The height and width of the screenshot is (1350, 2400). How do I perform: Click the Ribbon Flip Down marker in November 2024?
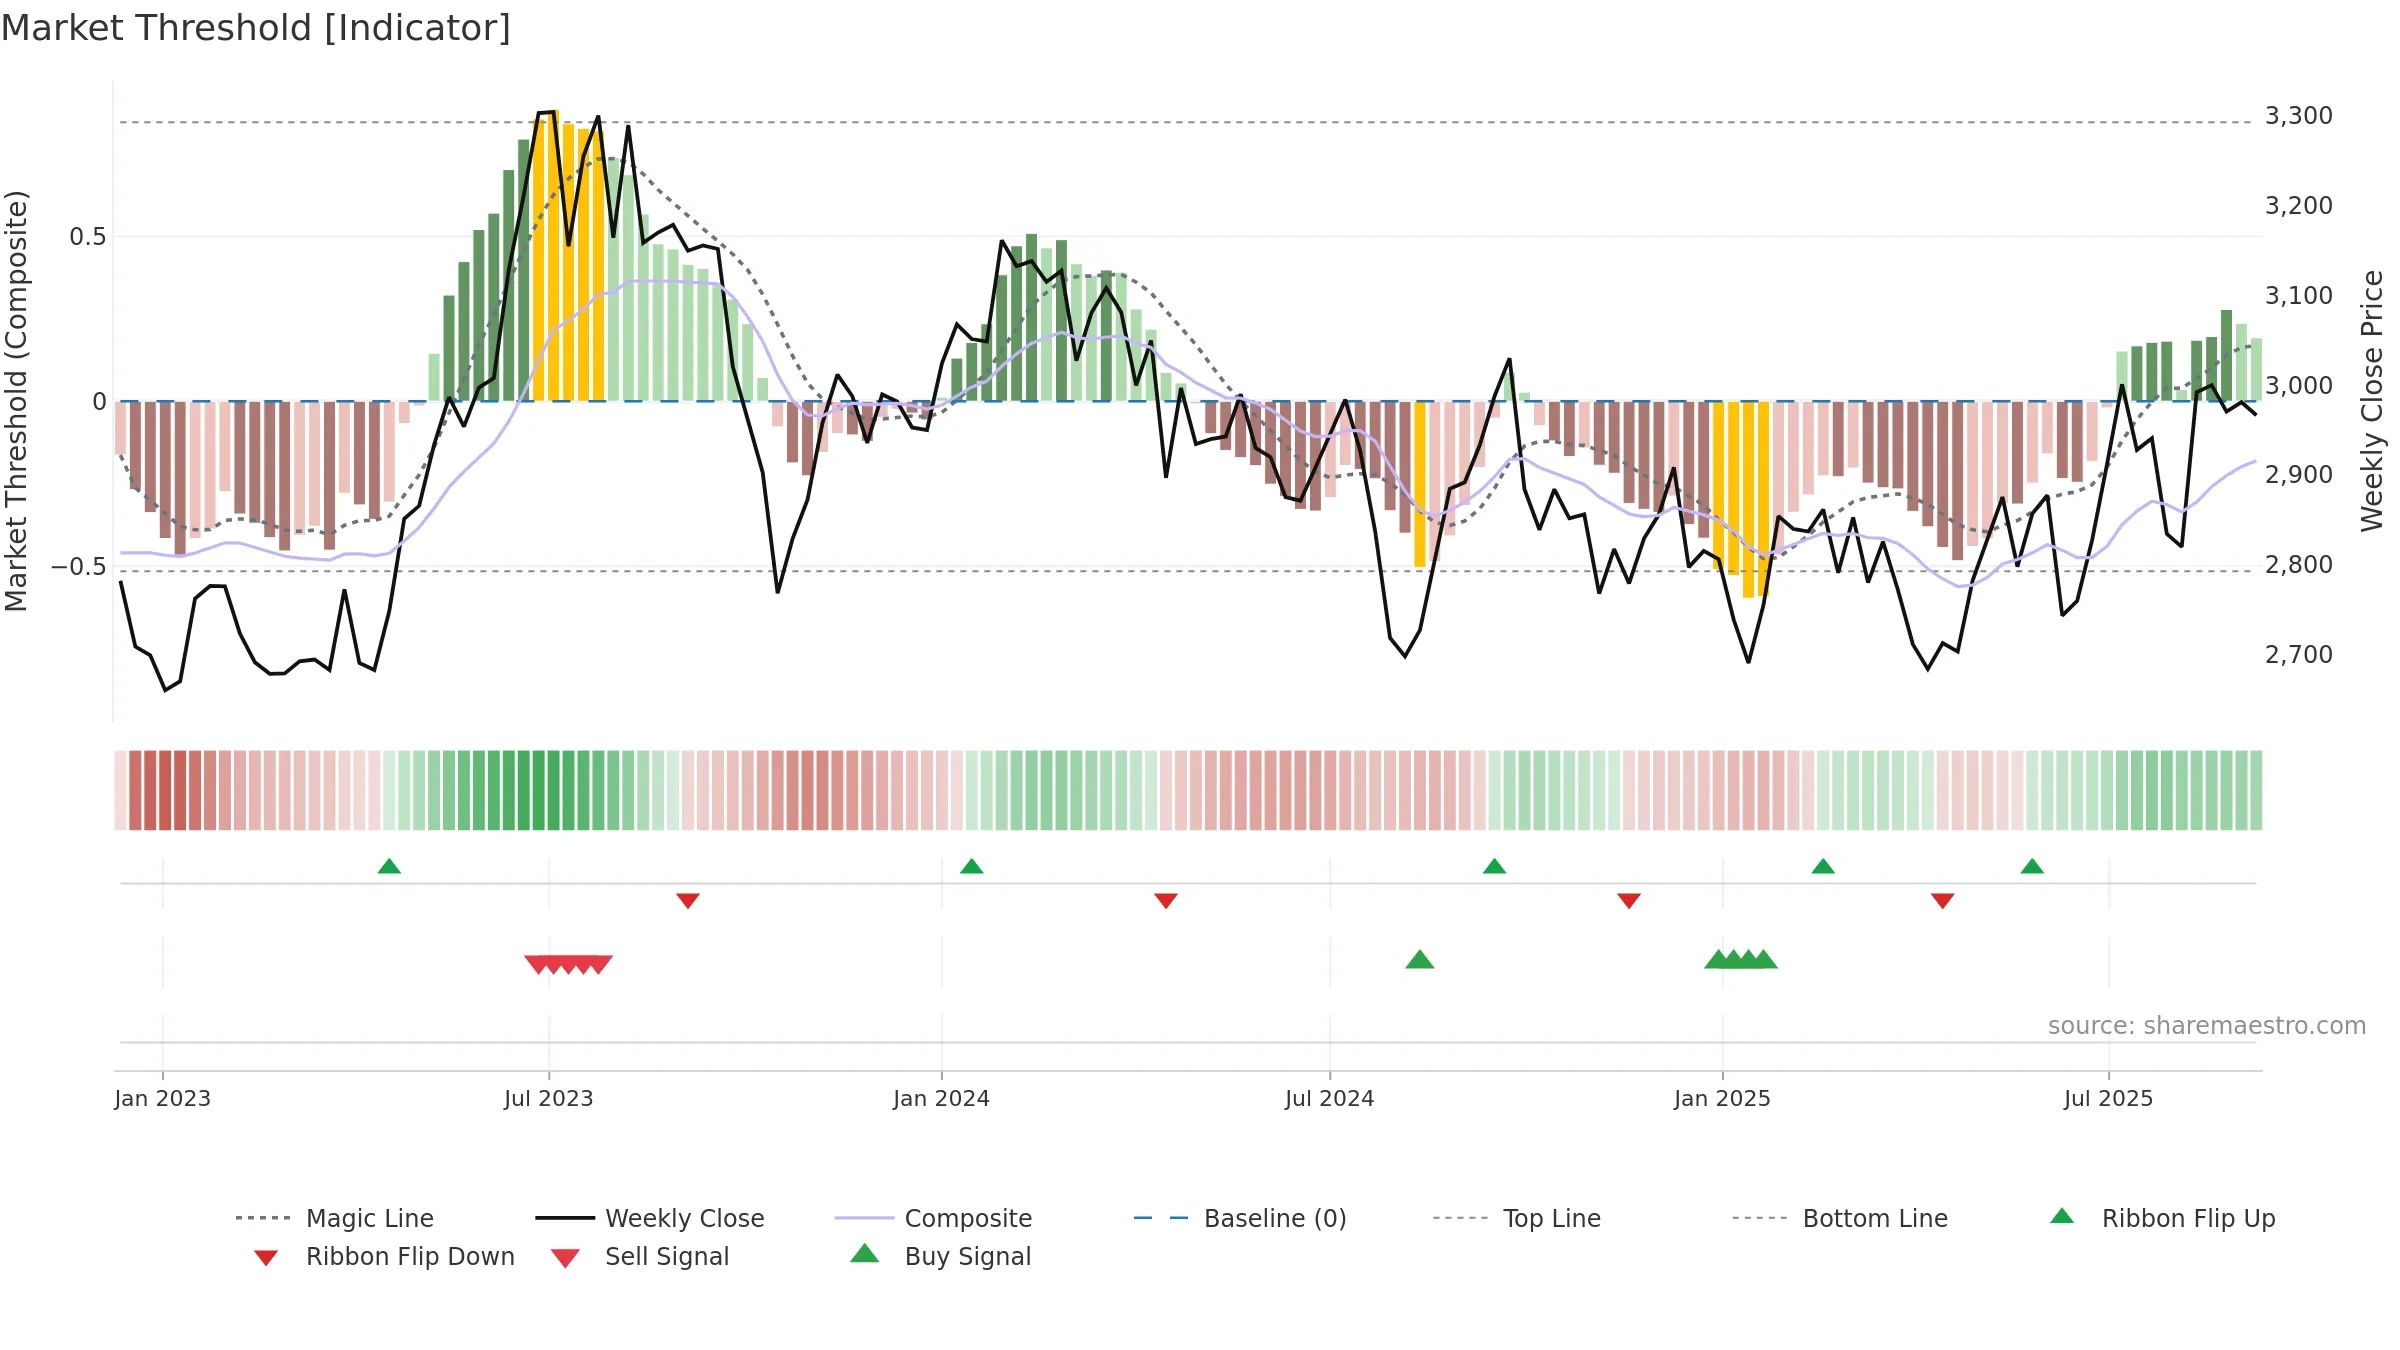point(1629,901)
